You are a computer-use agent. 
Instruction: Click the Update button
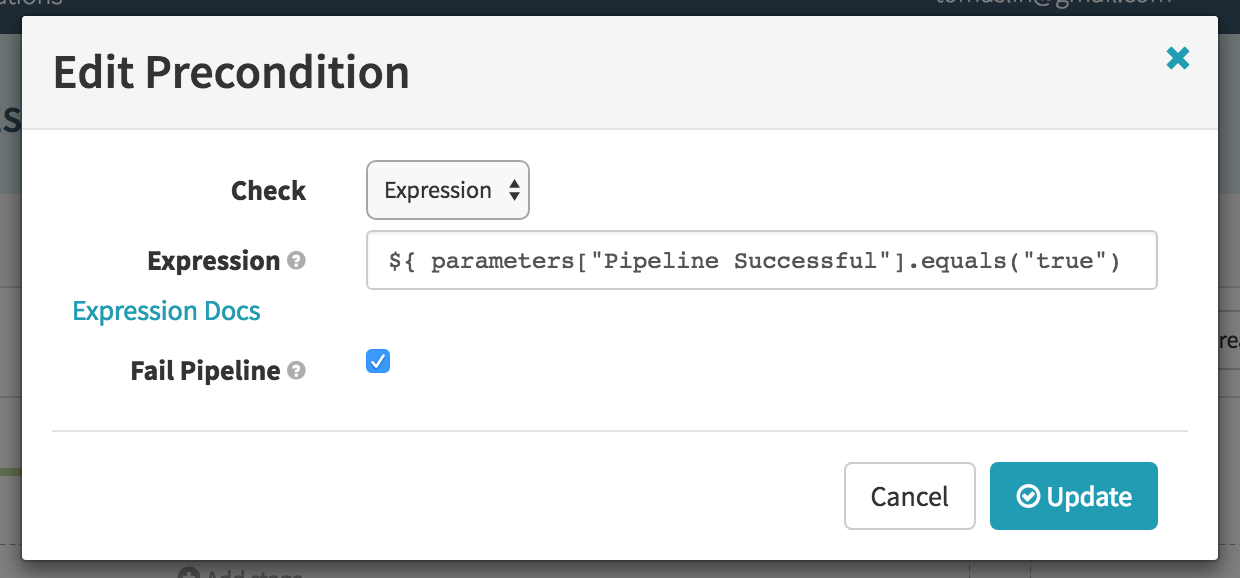point(1074,496)
